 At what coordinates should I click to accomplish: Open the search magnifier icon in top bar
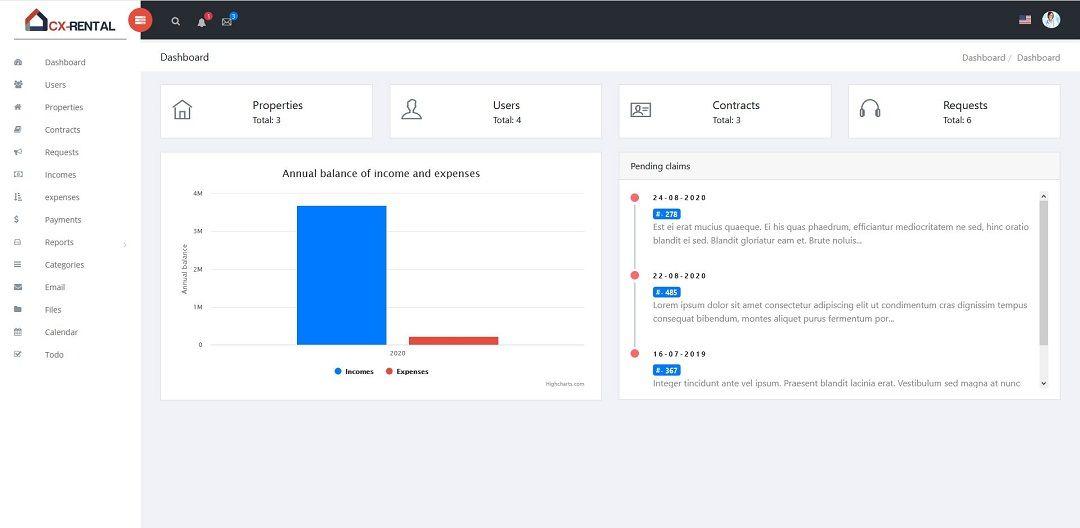click(176, 21)
